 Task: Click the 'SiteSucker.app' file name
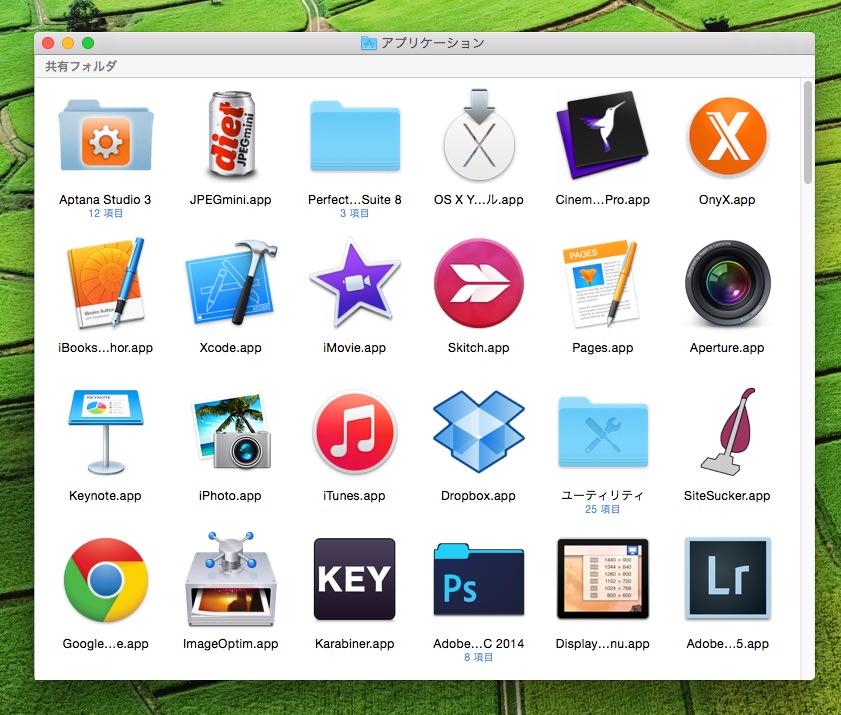(x=727, y=496)
